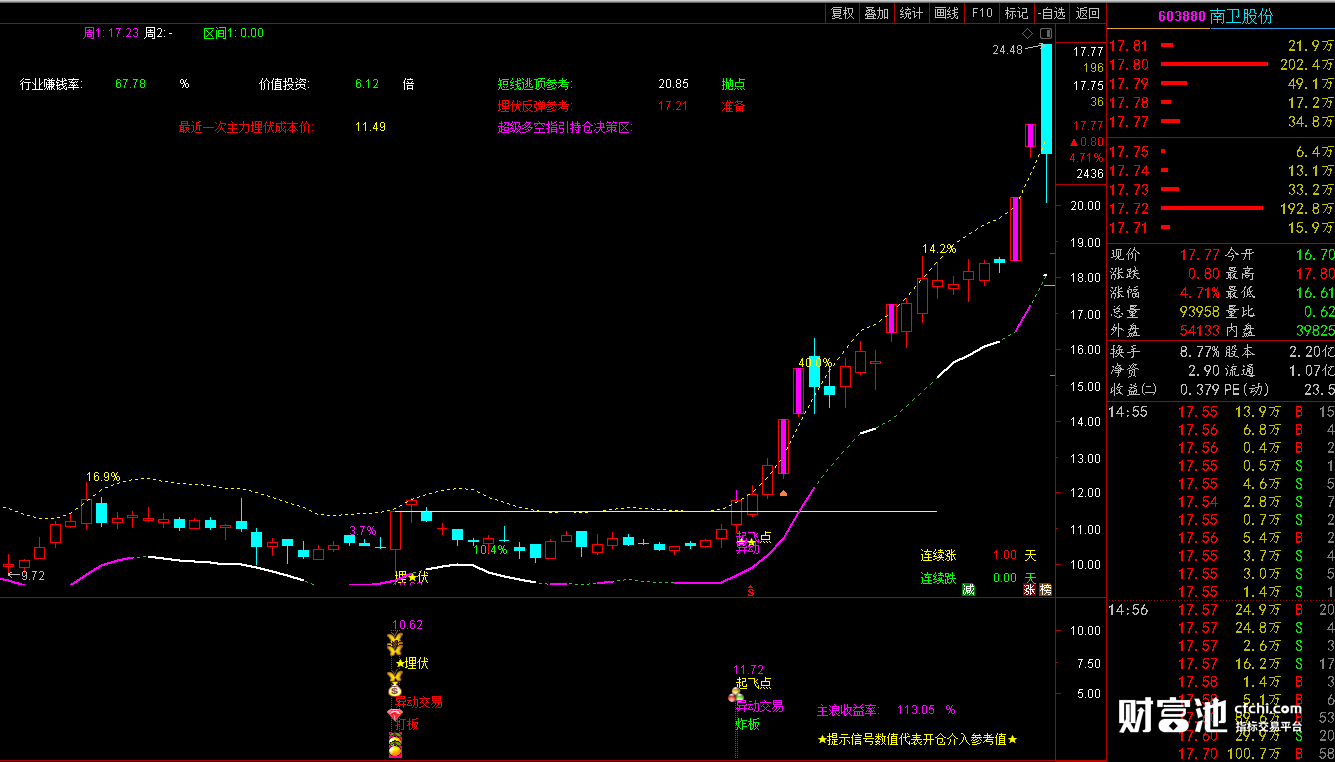The height and width of the screenshot is (762, 1335).
Task: Click the green 减 badge
Action: (x=968, y=590)
